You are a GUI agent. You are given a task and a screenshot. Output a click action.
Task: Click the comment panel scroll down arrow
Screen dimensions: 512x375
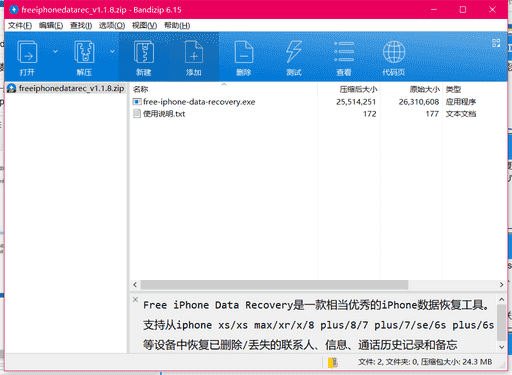click(501, 347)
